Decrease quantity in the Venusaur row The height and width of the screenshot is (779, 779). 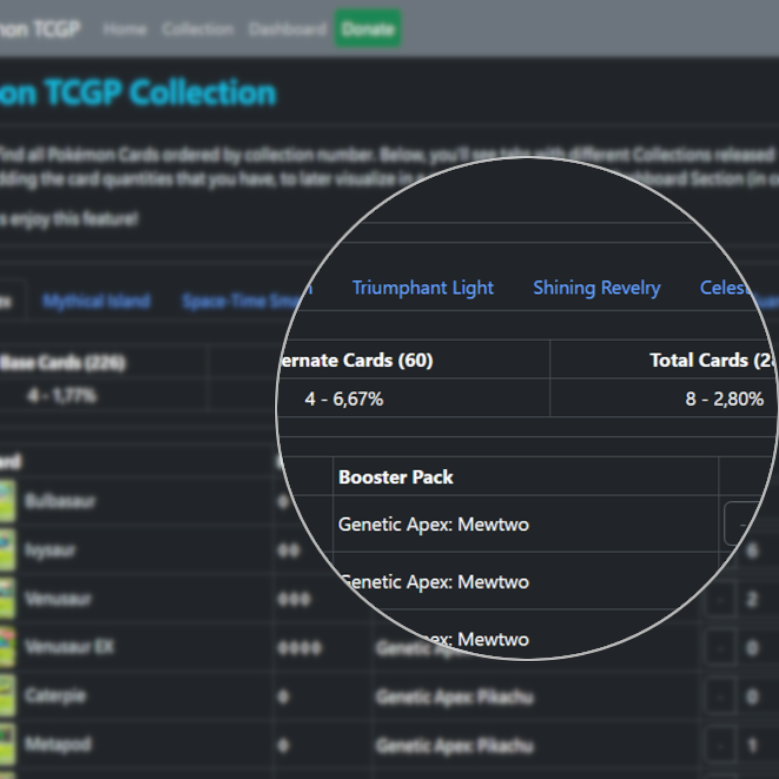tap(720, 599)
